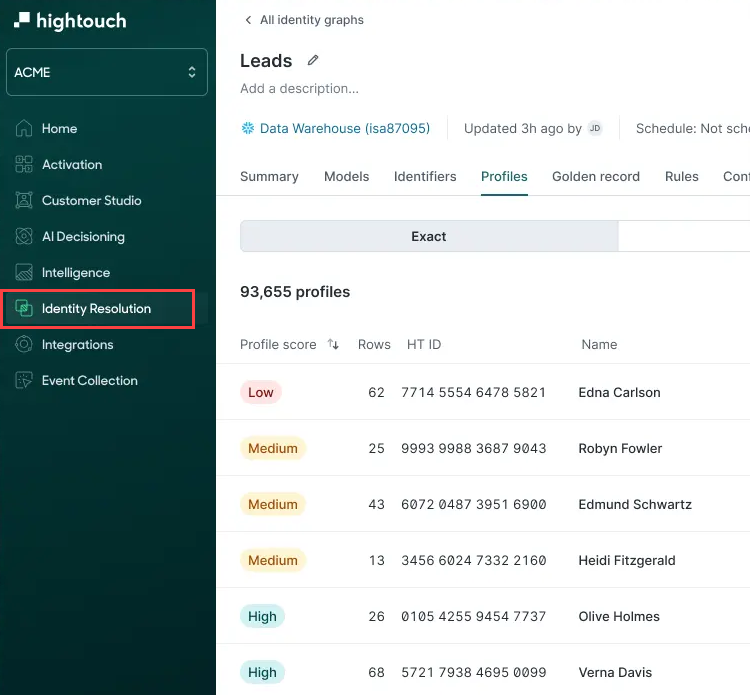Open Customer Studio label
This screenshot has height=695, width=750.
(x=92, y=200)
